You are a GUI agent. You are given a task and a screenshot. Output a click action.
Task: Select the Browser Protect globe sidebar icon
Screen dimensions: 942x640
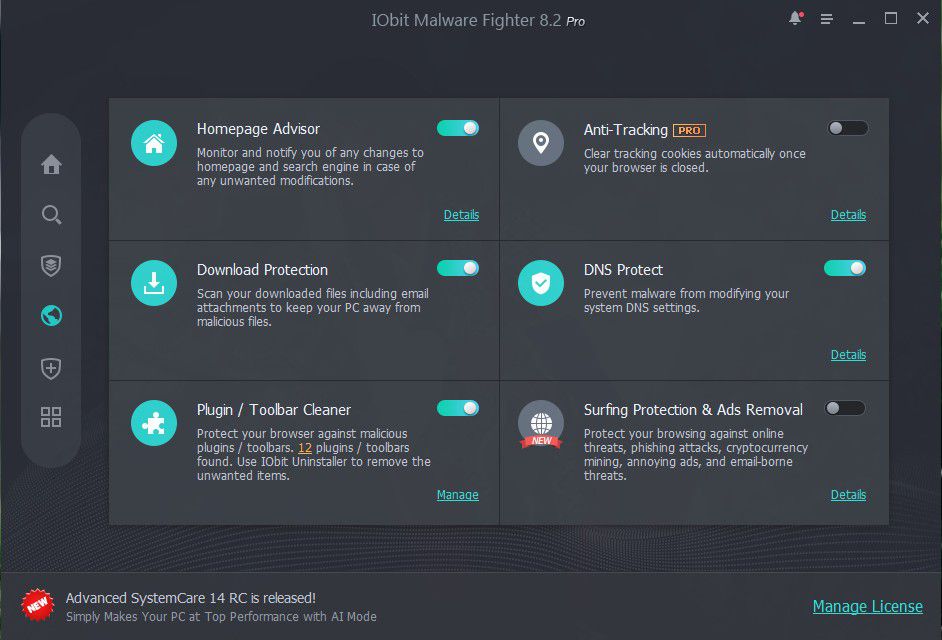(51, 316)
